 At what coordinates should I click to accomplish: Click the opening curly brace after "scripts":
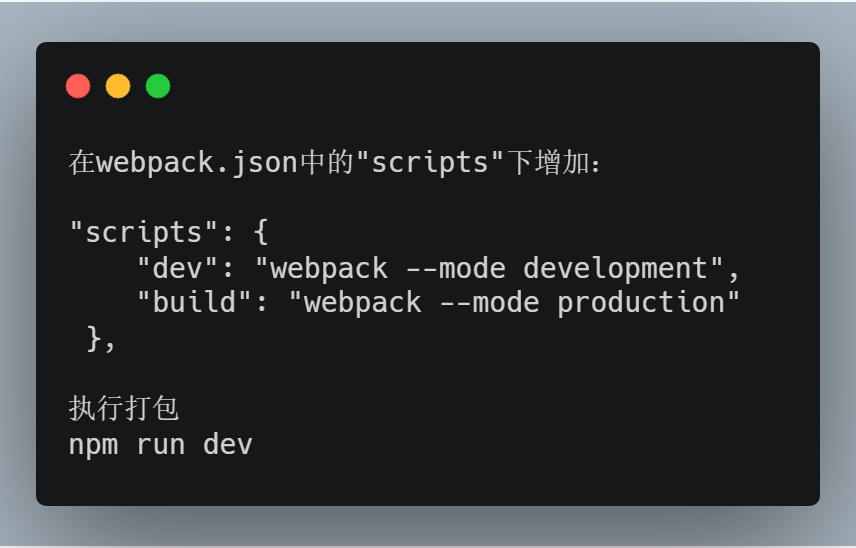[261, 233]
